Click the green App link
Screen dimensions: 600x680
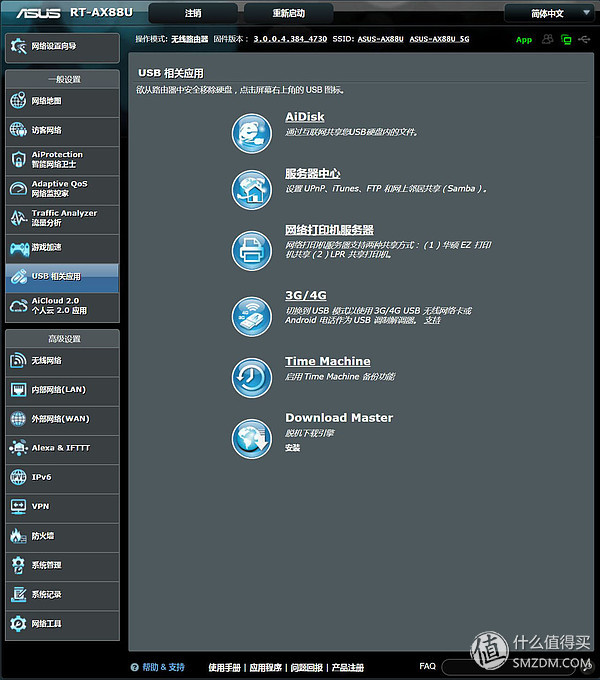(524, 40)
